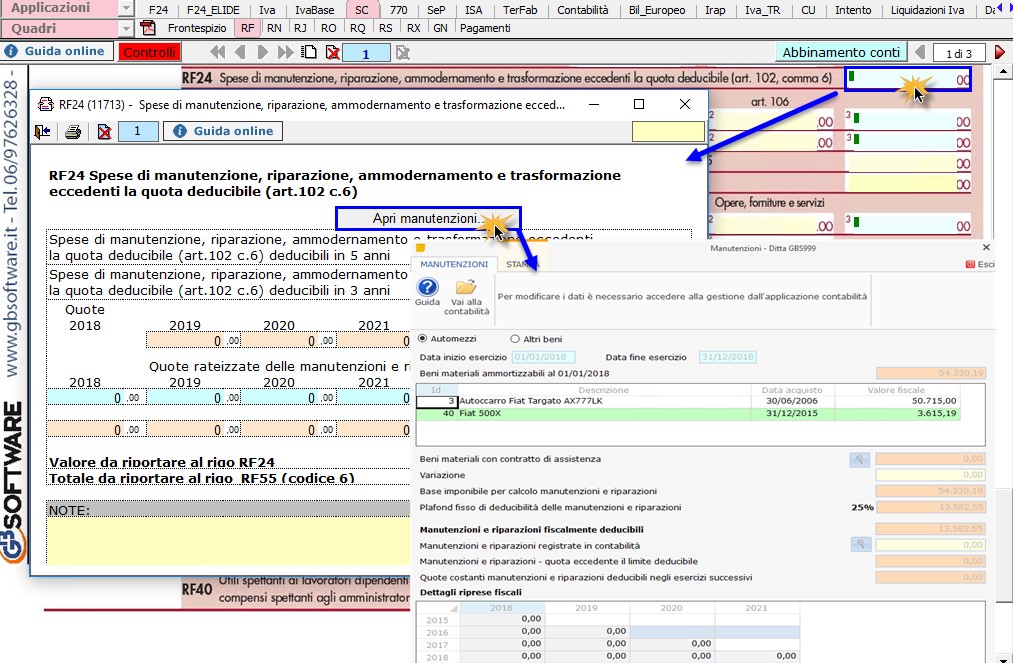Select the Altri beni radio button
Image resolution: width=1013 pixels, height=663 pixels.
tap(515, 339)
